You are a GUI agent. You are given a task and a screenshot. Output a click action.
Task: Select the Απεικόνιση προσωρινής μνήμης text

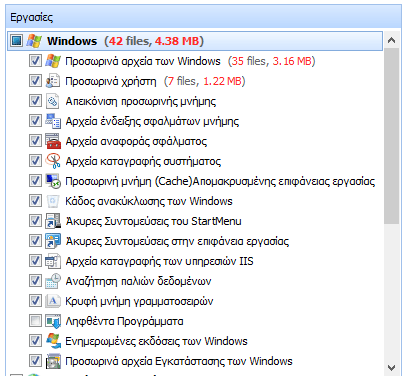point(141,101)
